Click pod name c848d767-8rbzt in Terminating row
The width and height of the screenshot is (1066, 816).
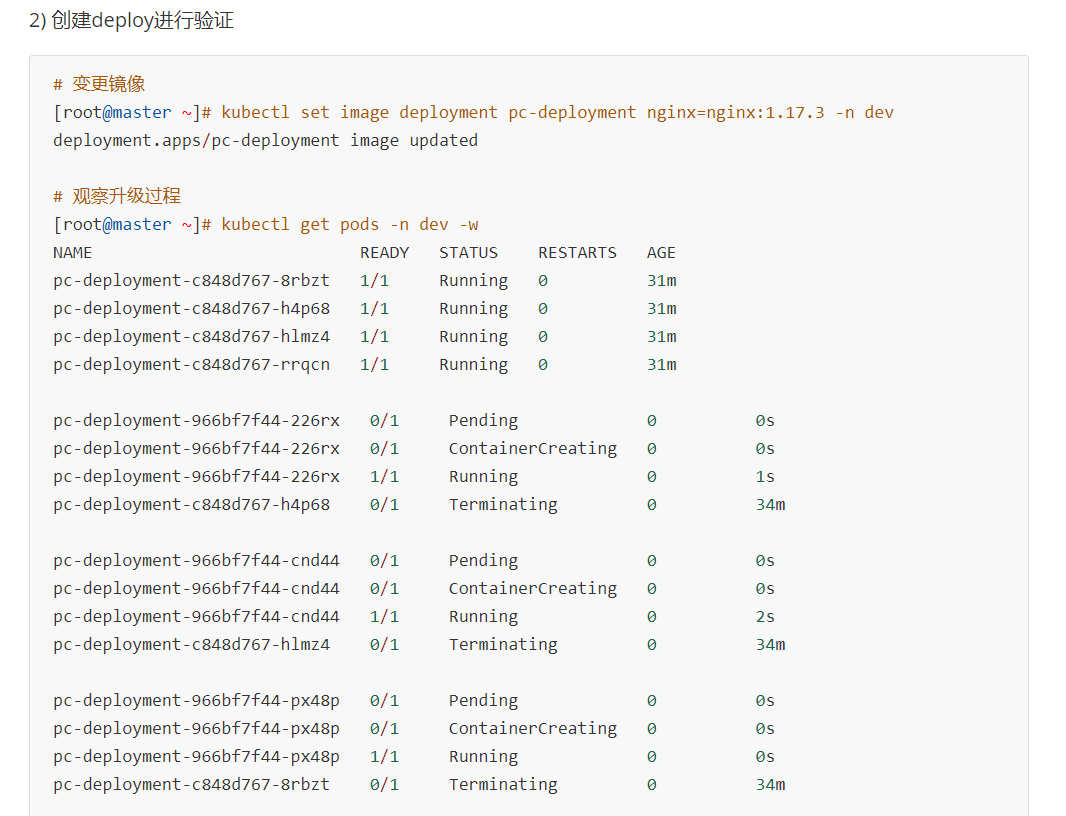pos(191,785)
